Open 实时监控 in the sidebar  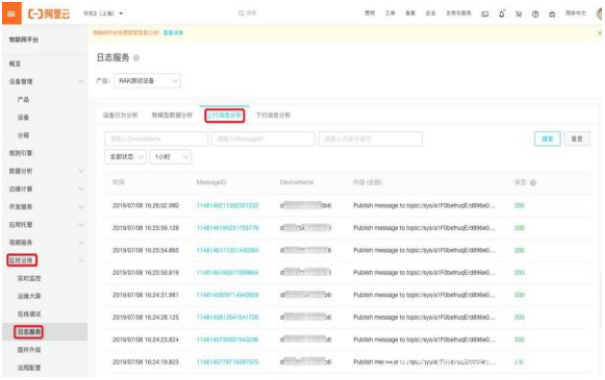pyautogui.click(x=29, y=278)
